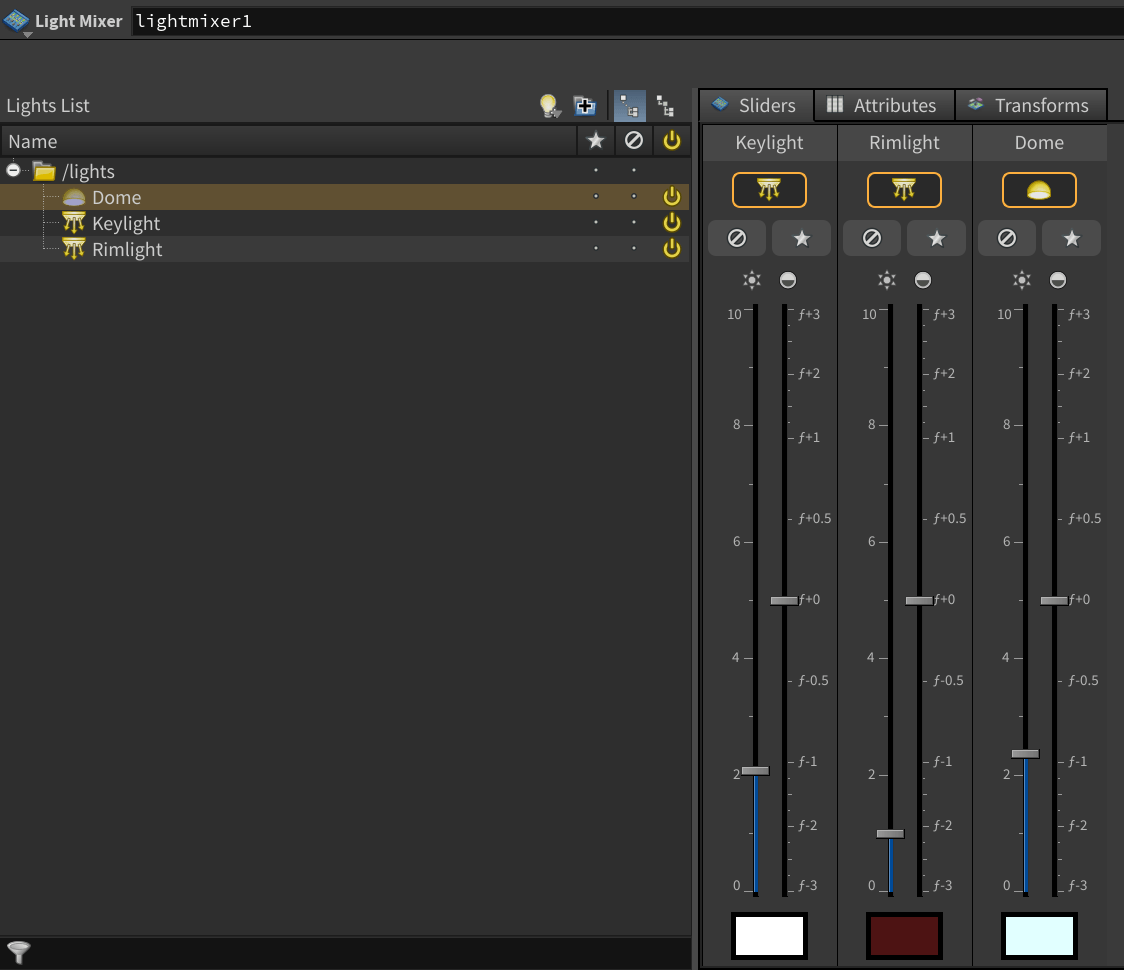1124x970 pixels.
Task: Open the Rimlight dark red color swatch
Action: pyautogui.click(x=904, y=936)
